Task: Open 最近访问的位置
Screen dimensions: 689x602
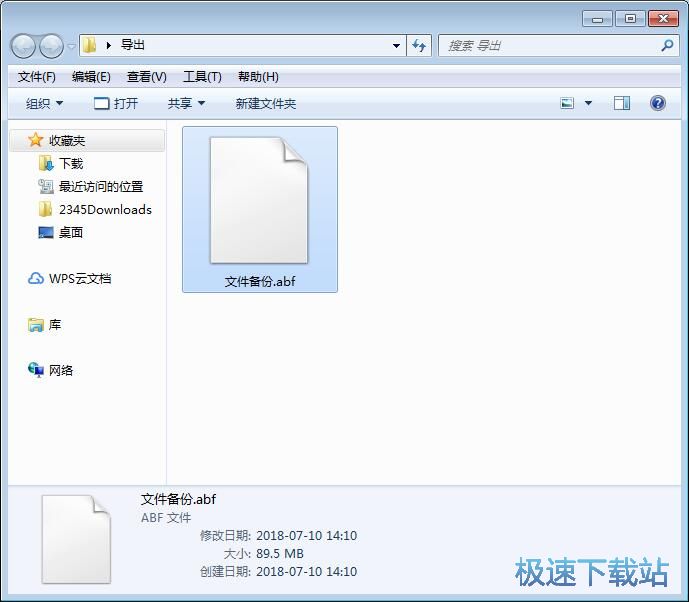Action: pos(101,187)
